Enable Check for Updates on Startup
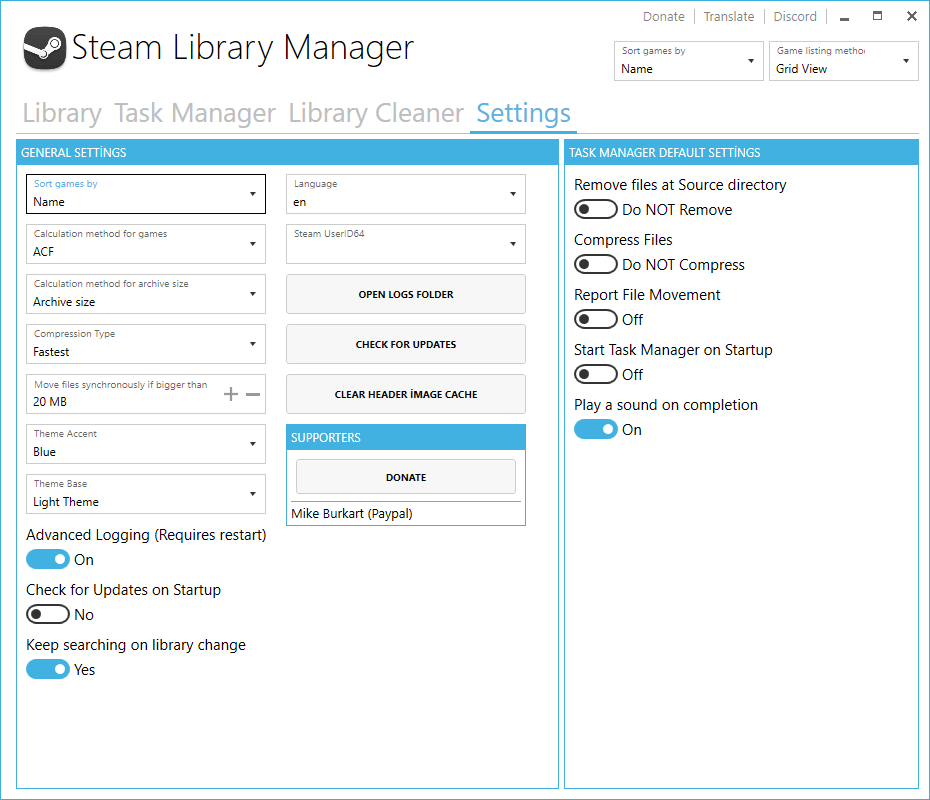 click(48, 614)
